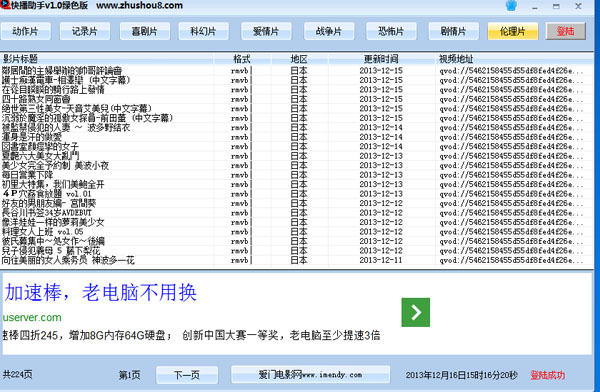Image resolution: width=600 pixels, height=392 pixels.
Task: Open the 爱门电影网 website button
Action: 310,374
